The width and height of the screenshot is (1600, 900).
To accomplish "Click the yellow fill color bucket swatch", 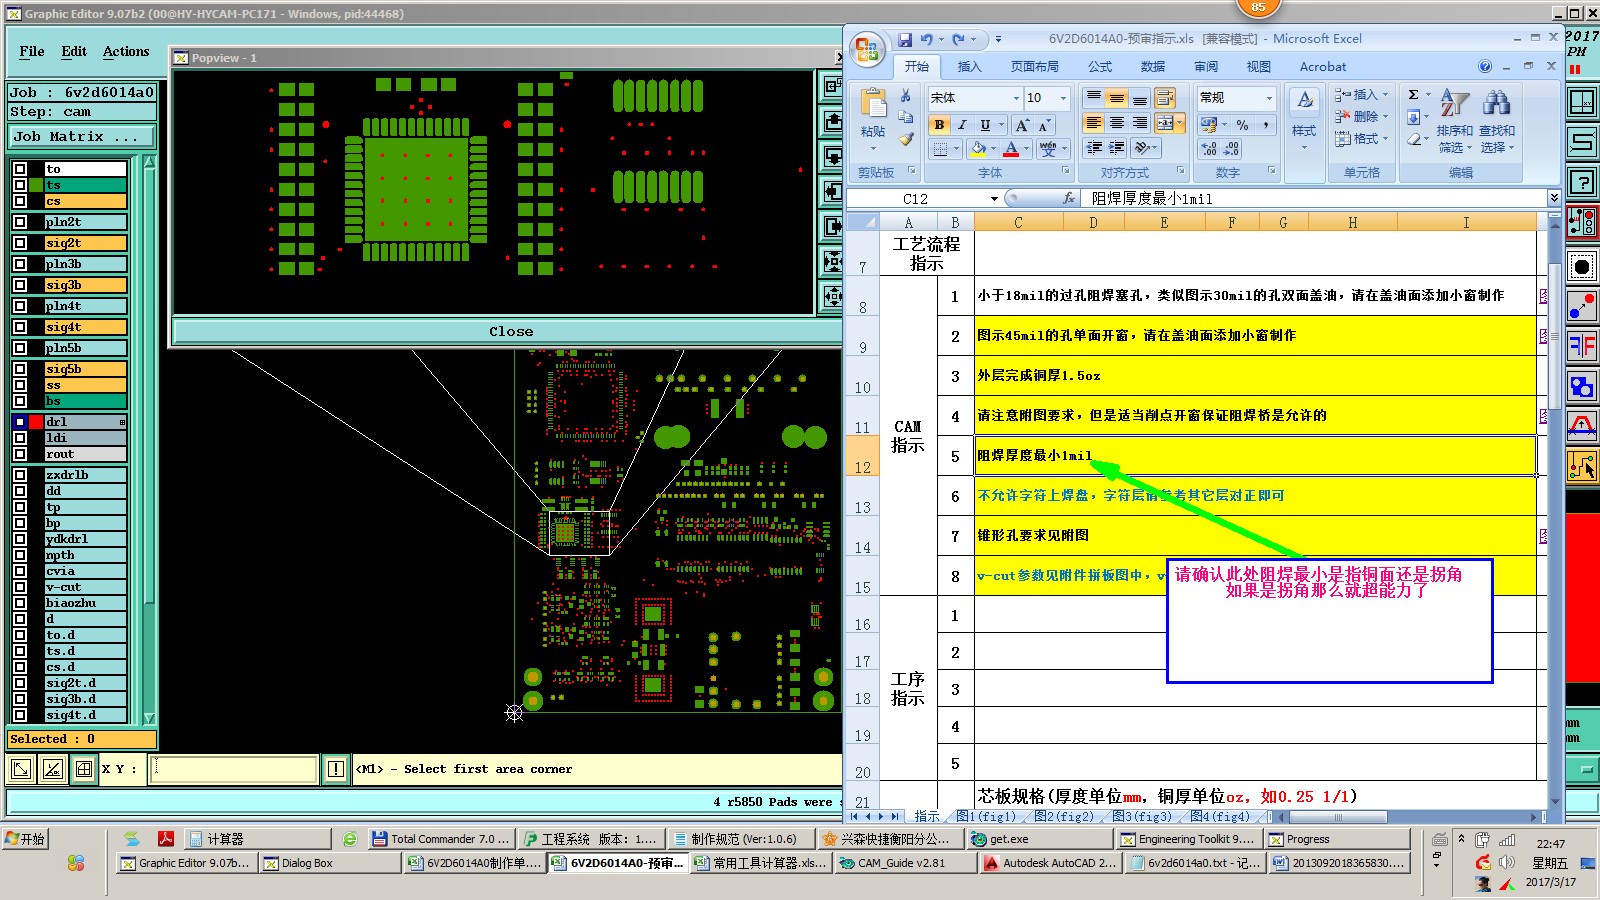I will tap(978, 149).
